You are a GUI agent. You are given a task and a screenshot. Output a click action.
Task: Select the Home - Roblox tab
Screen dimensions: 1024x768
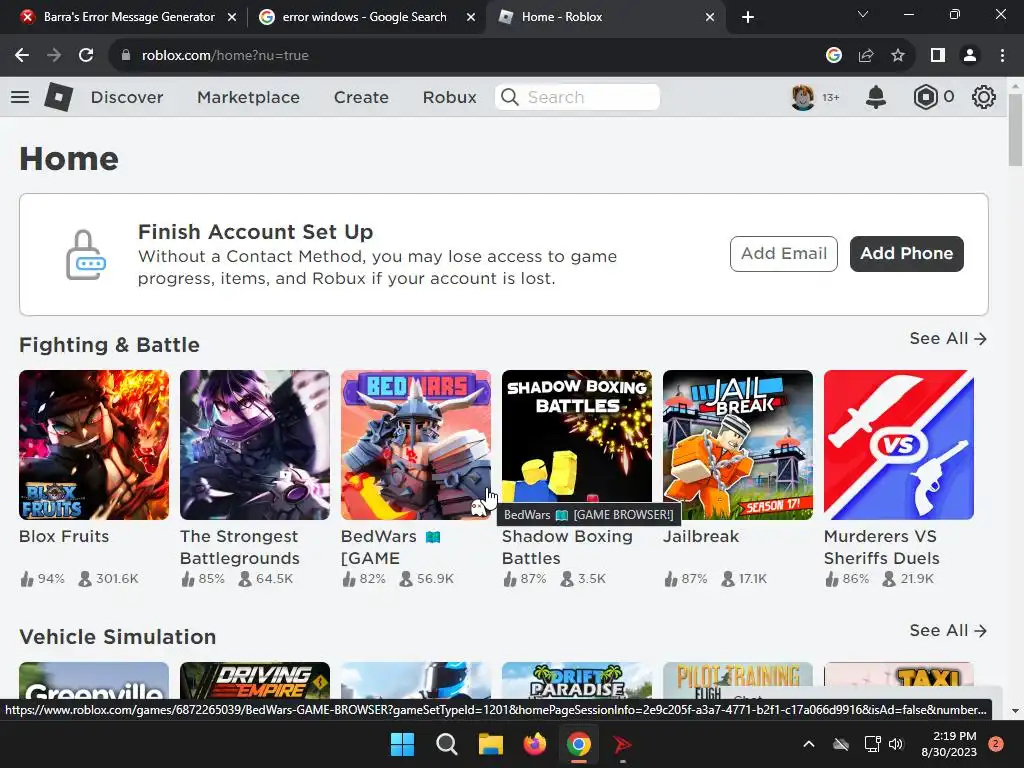point(605,17)
